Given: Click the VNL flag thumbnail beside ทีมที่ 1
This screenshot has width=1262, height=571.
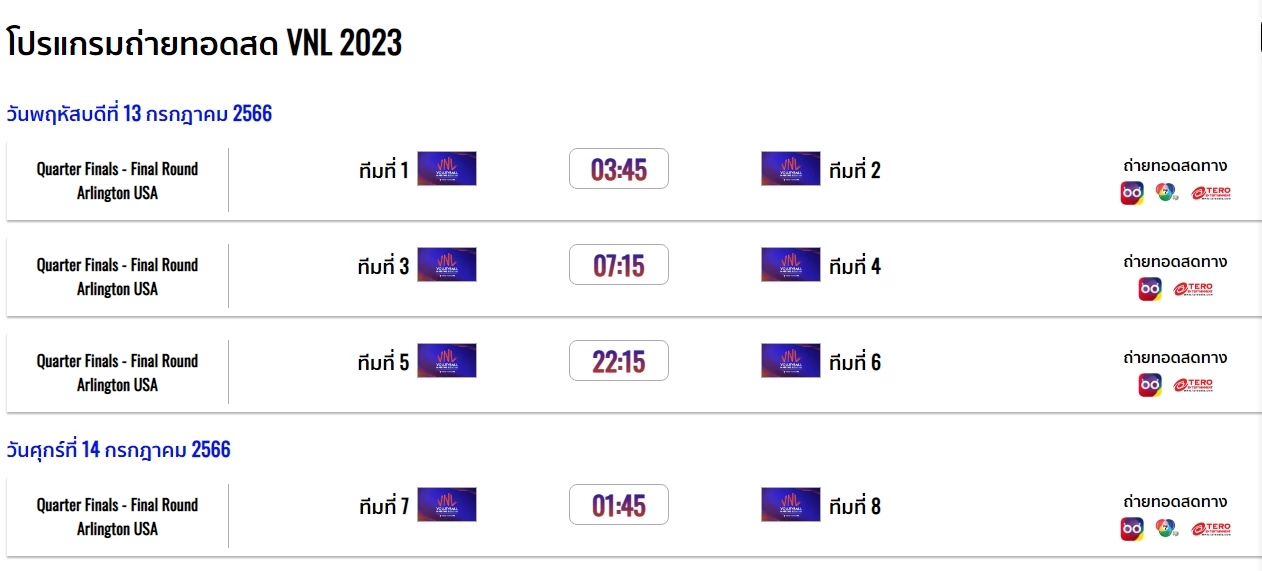Looking at the screenshot, I should coord(446,169).
